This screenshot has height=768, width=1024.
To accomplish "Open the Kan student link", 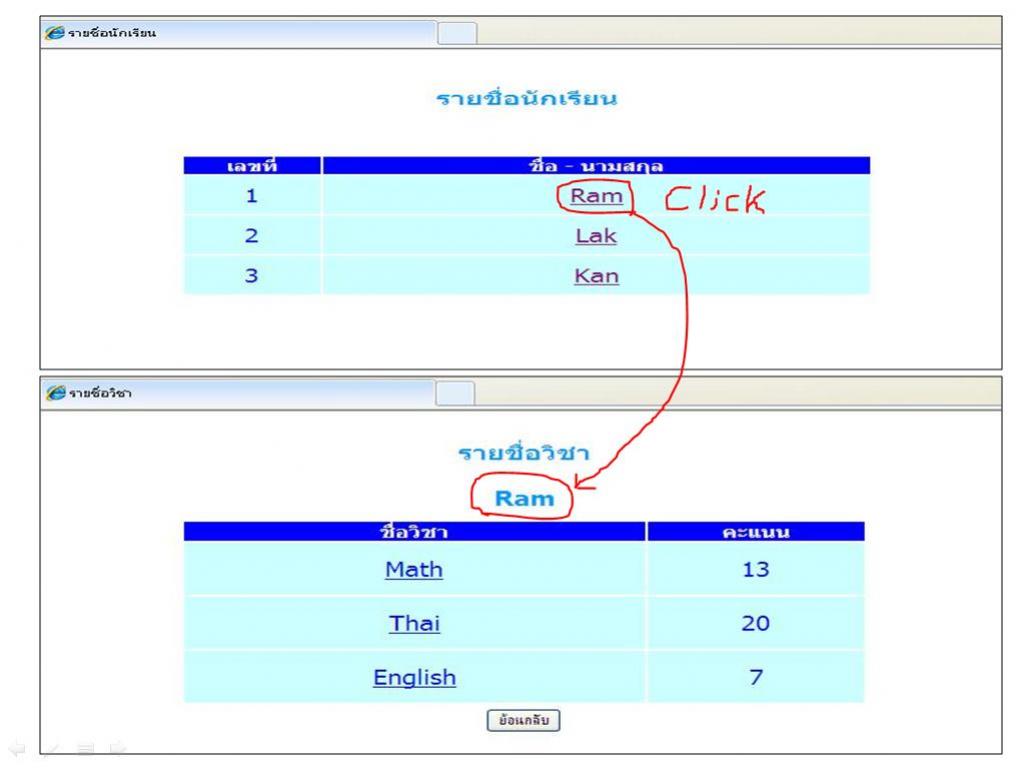I will click(596, 276).
